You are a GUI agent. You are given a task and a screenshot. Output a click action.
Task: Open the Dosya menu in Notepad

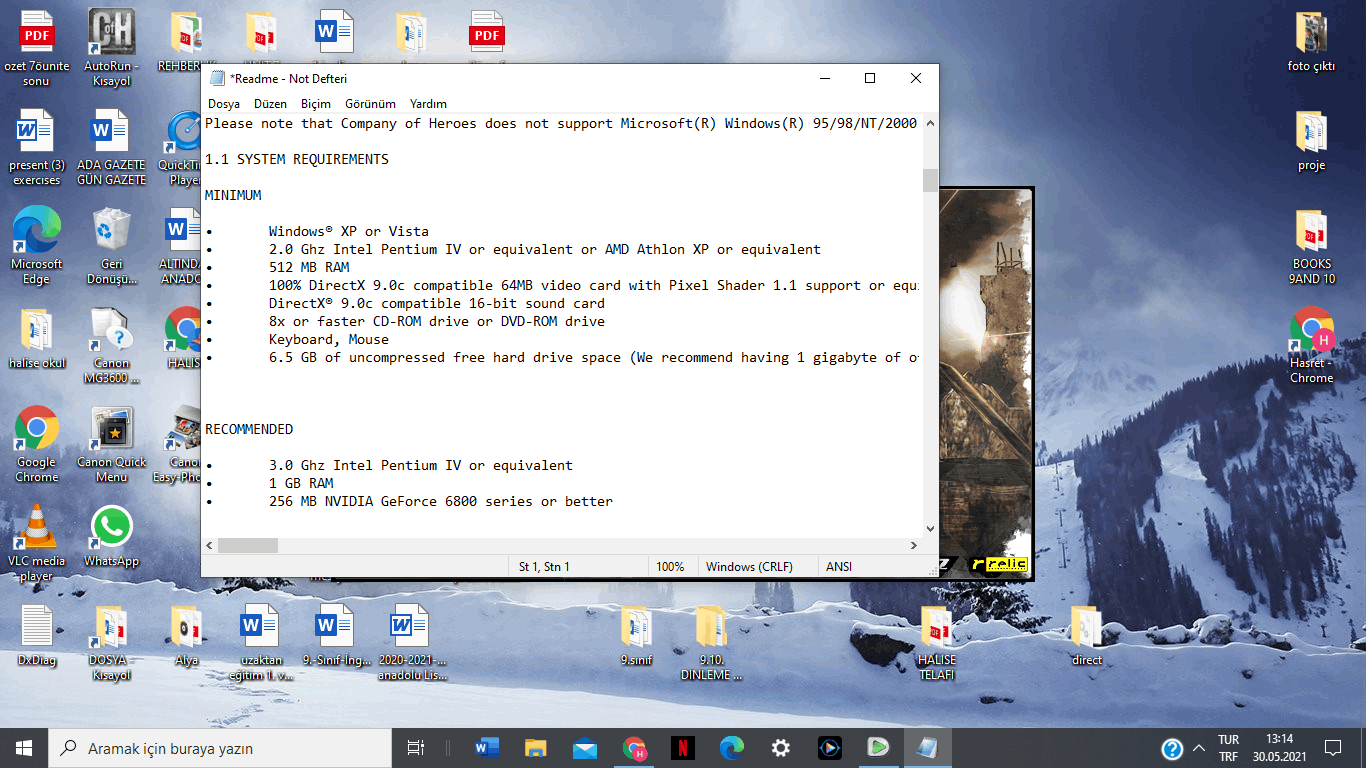point(224,104)
